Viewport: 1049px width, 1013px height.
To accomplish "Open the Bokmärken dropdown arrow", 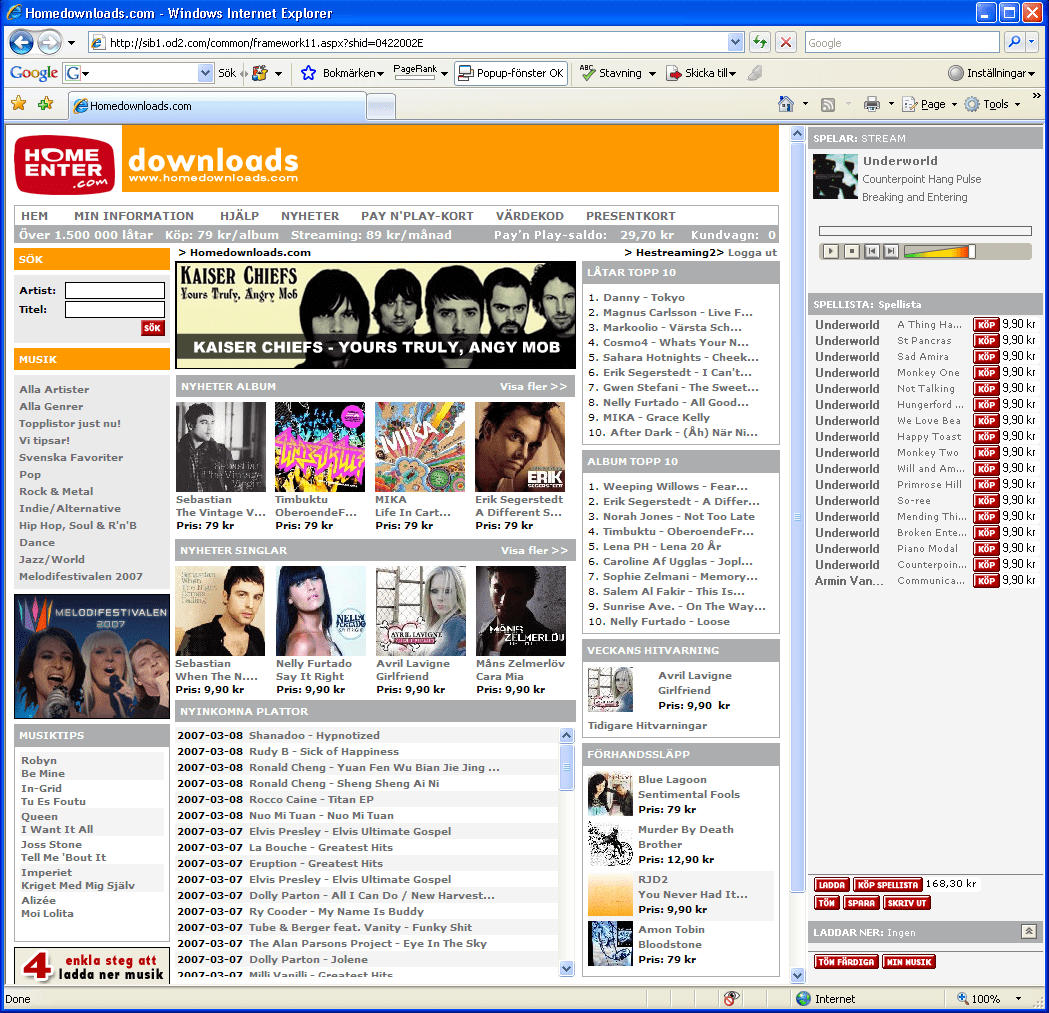I will [380, 74].
